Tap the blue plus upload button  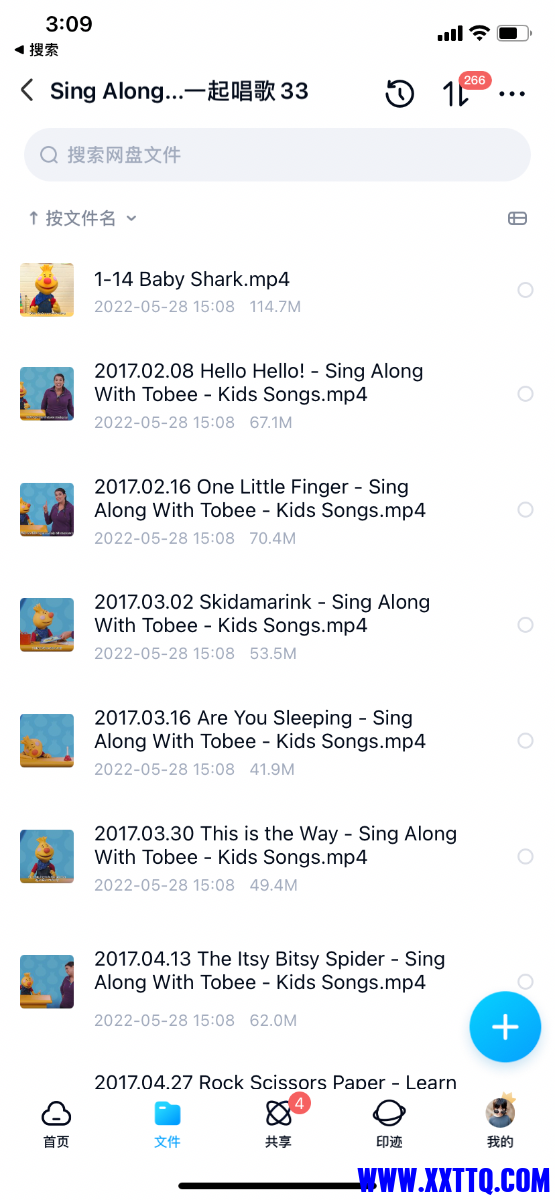point(505,1027)
